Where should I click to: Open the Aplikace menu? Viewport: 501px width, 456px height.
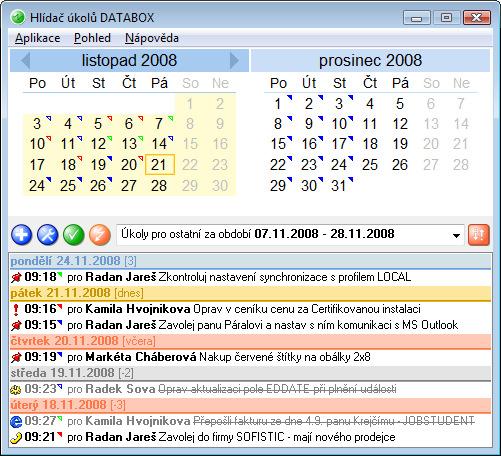pyautogui.click(x=38, y=38)
